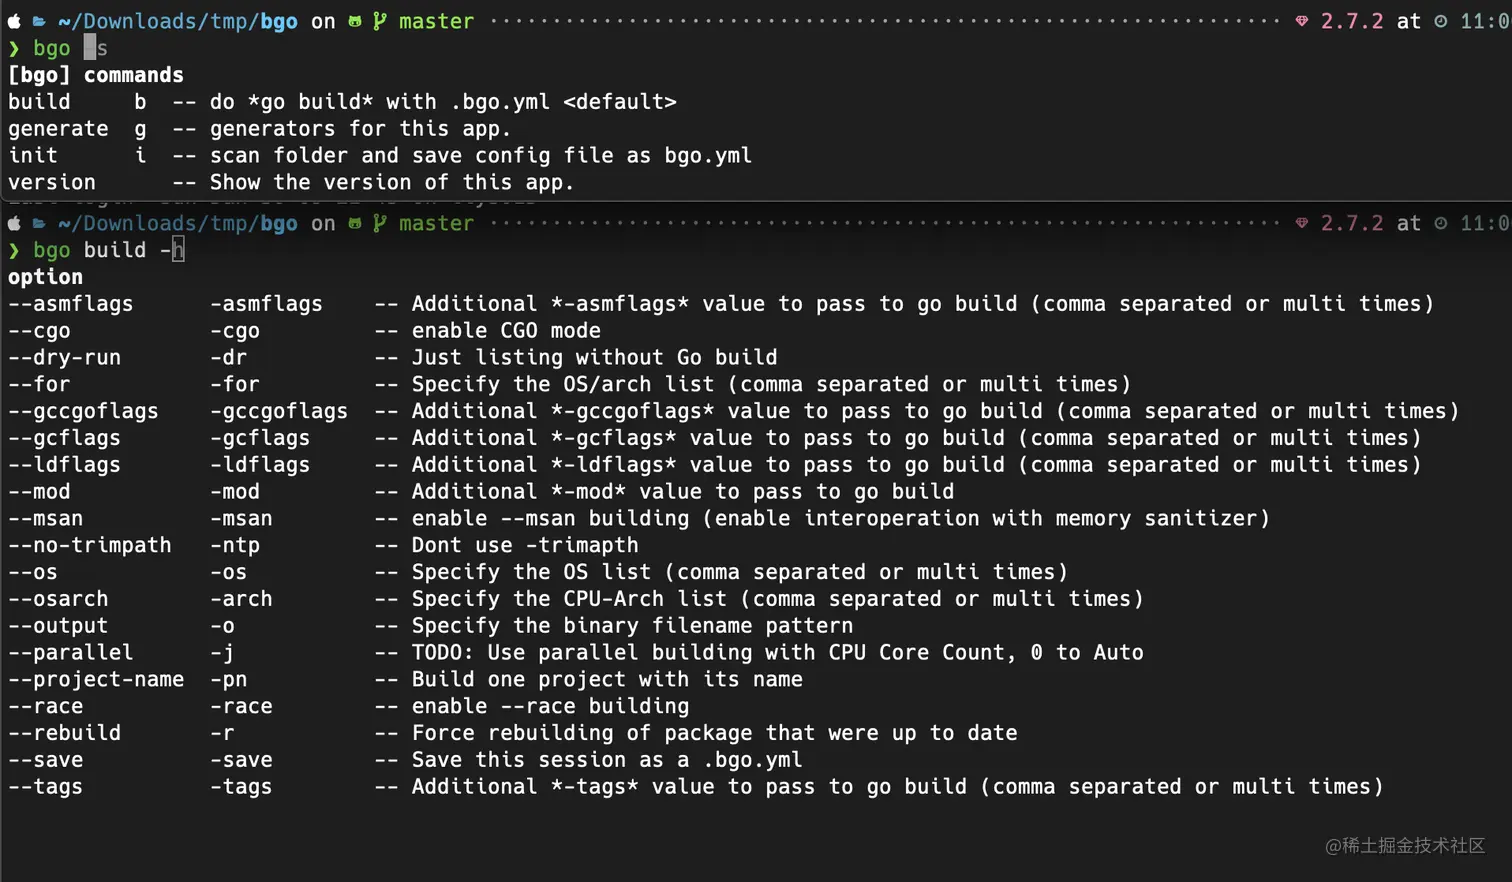1512x882 pixels.
Task: Click the '--no-trimpath' option
Action: pos(90,546)
